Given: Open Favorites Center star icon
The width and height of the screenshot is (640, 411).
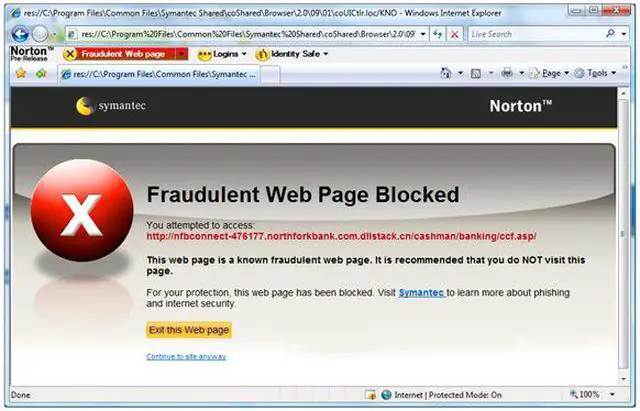Looking at the screenshot, I should tap(20, 74).
